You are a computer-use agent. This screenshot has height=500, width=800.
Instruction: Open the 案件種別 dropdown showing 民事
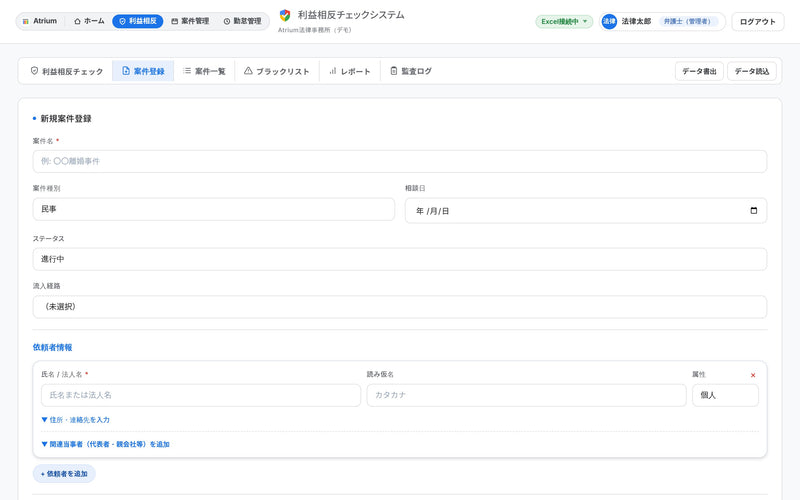214,209
